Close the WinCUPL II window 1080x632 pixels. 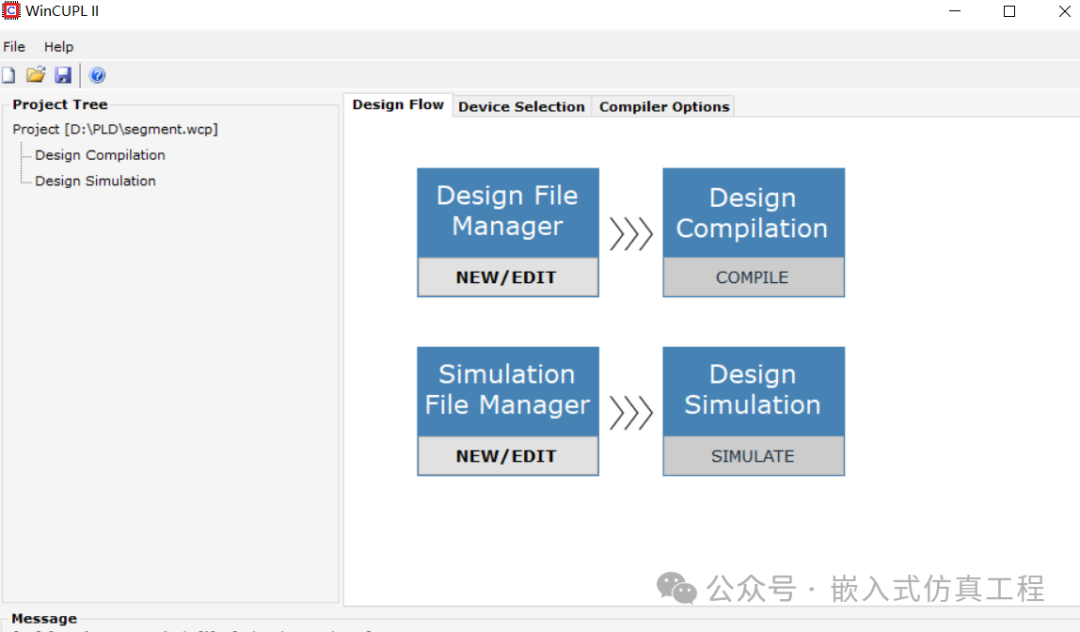[1064, 11]
